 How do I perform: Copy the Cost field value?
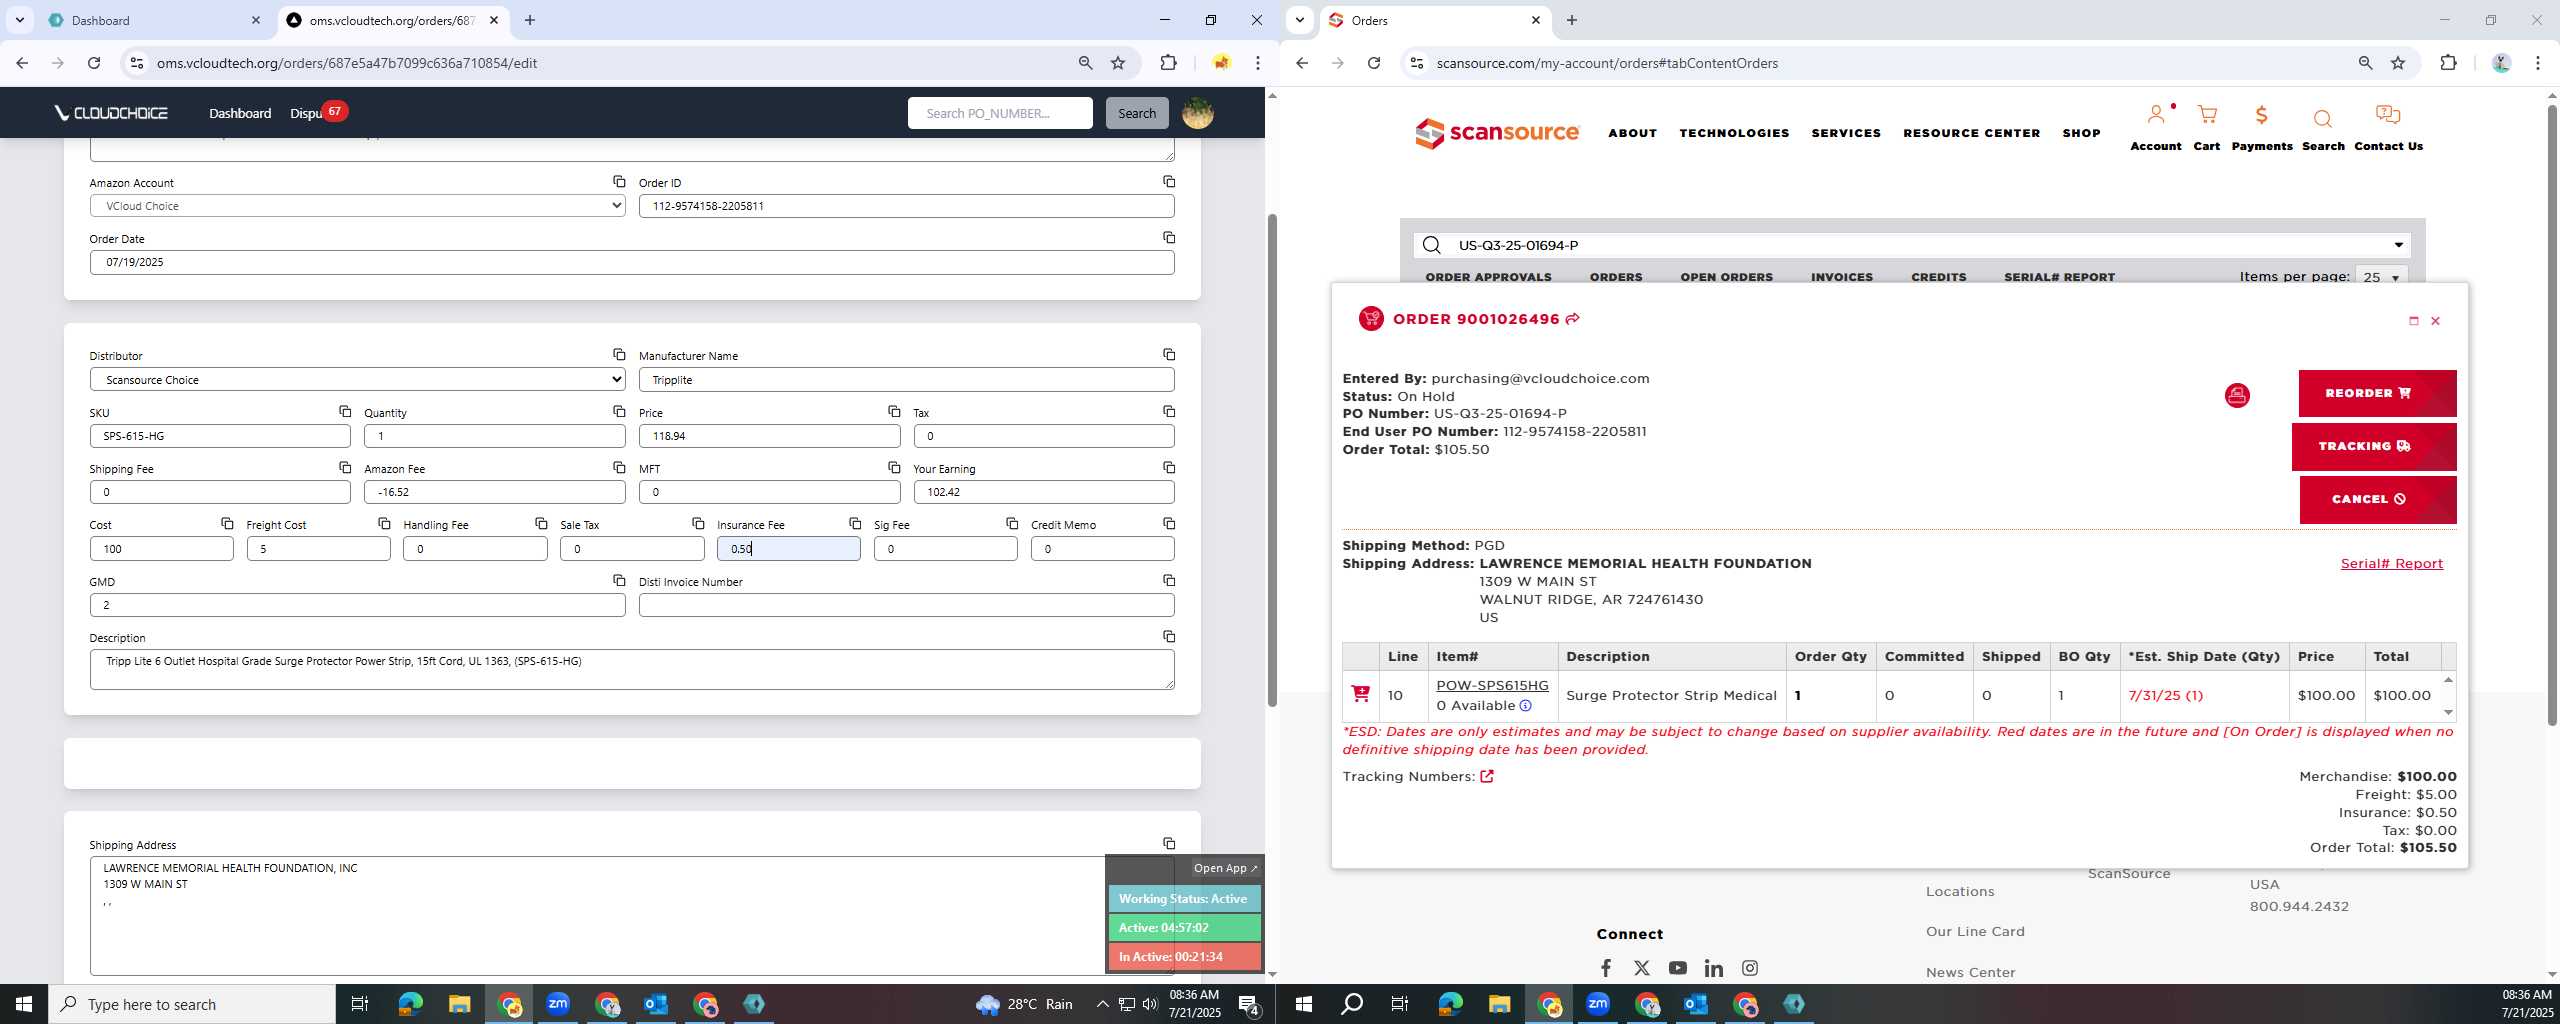tap(227, 524)
